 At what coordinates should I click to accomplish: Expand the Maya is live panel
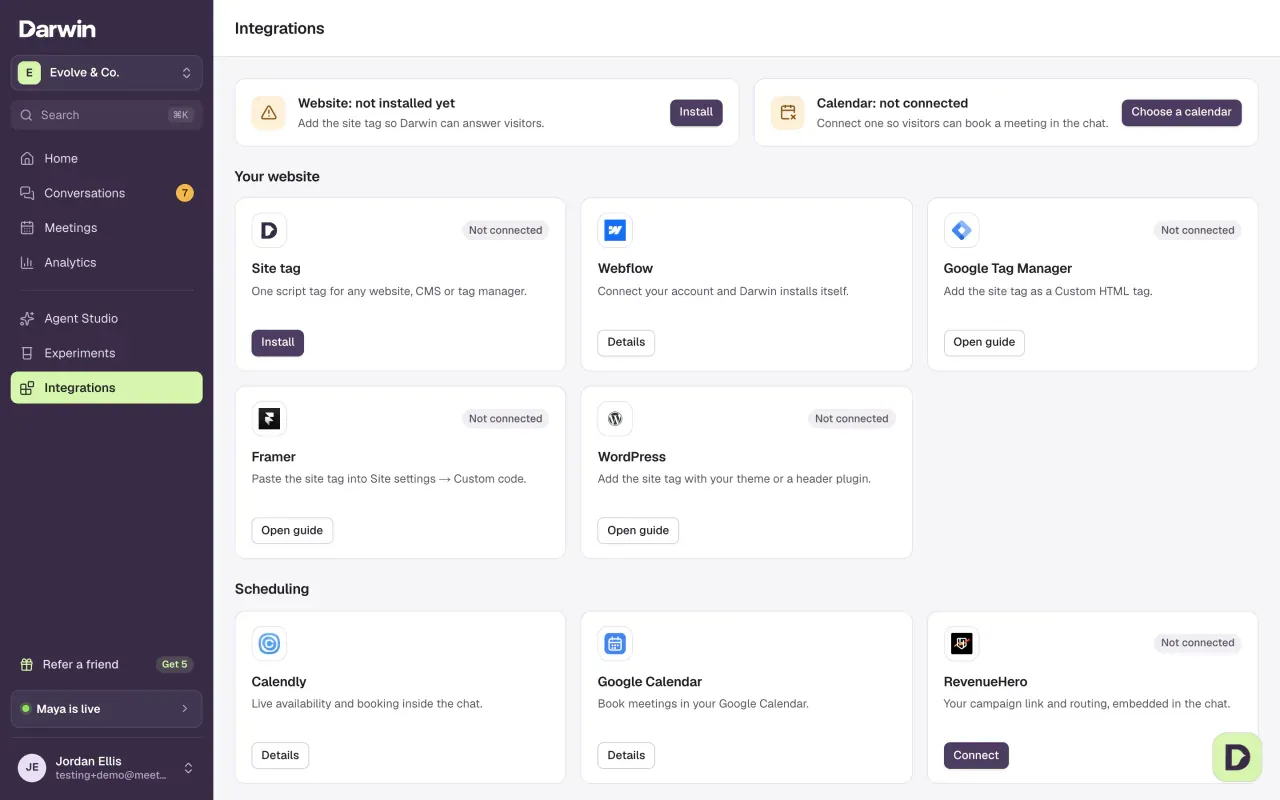(x=107, y=709)
